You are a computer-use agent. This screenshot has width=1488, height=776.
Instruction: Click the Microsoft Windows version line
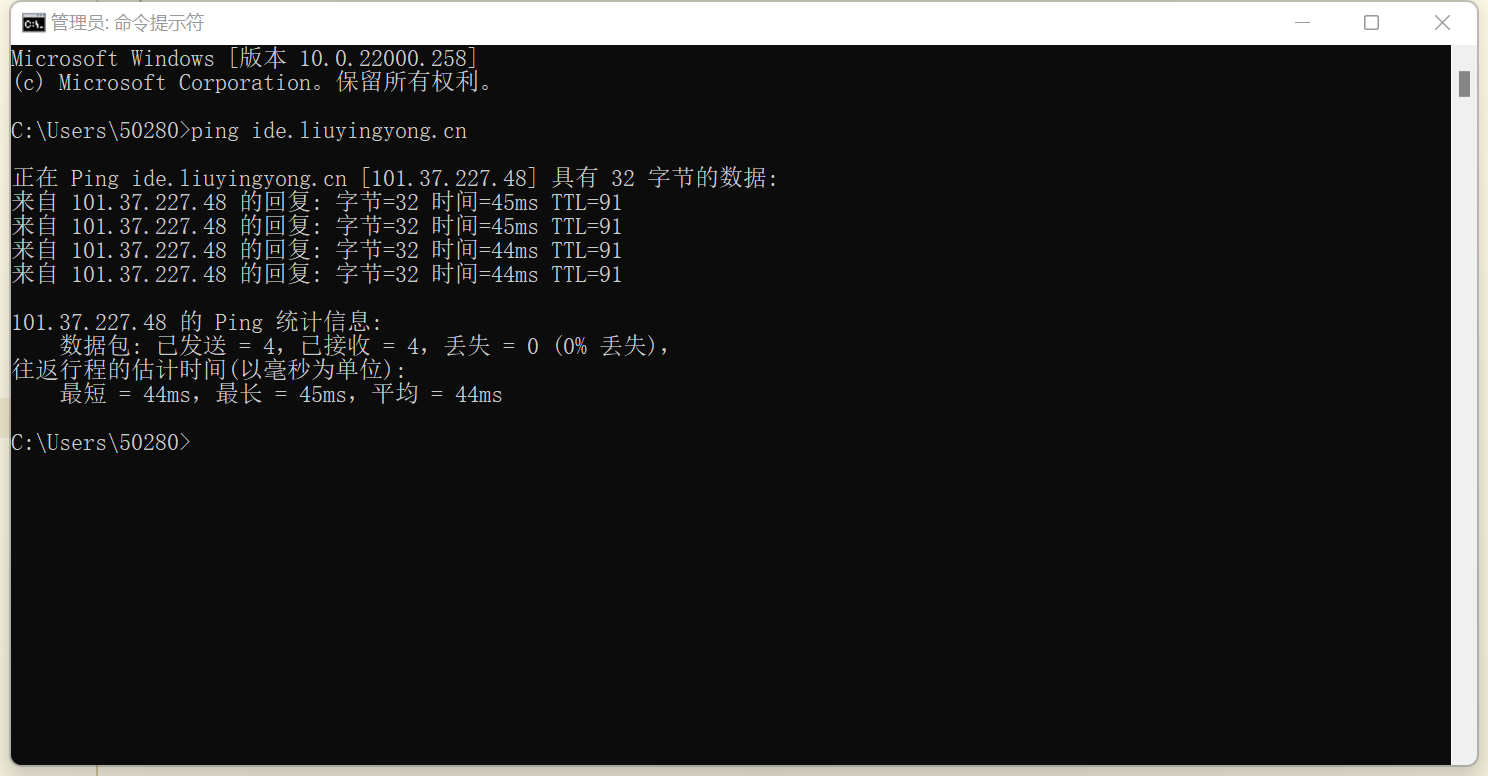pos(244,59)
